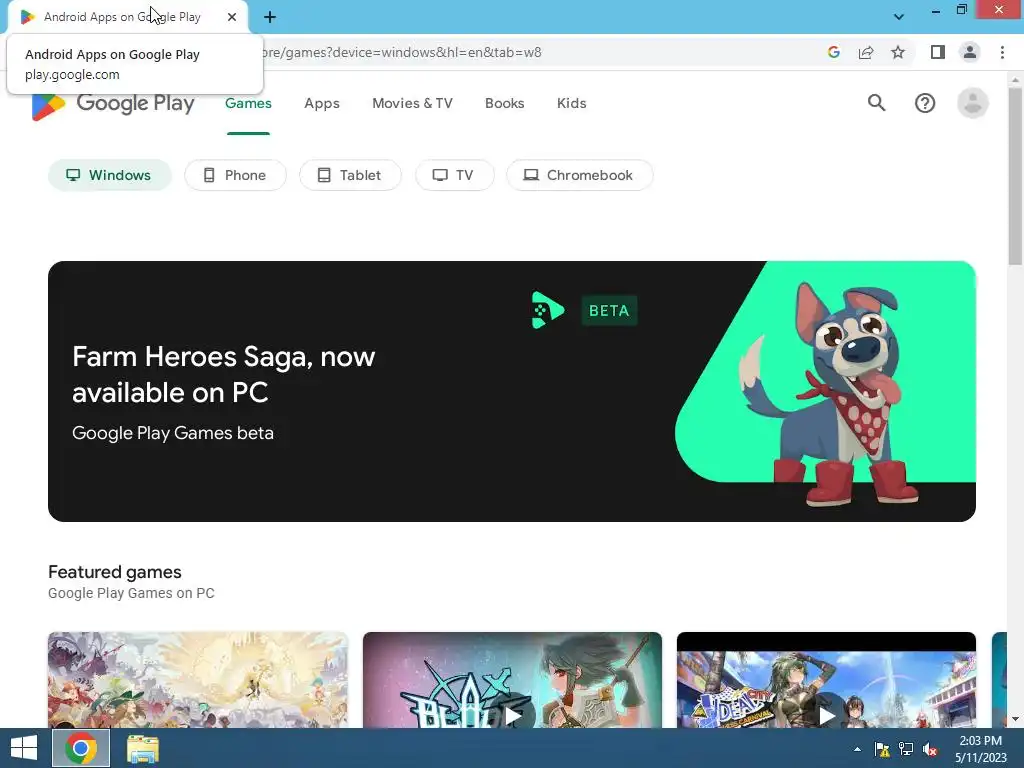Viewport: 1024px width, 768px height.
Task: Open network tray icon
Action: [906, 749]
